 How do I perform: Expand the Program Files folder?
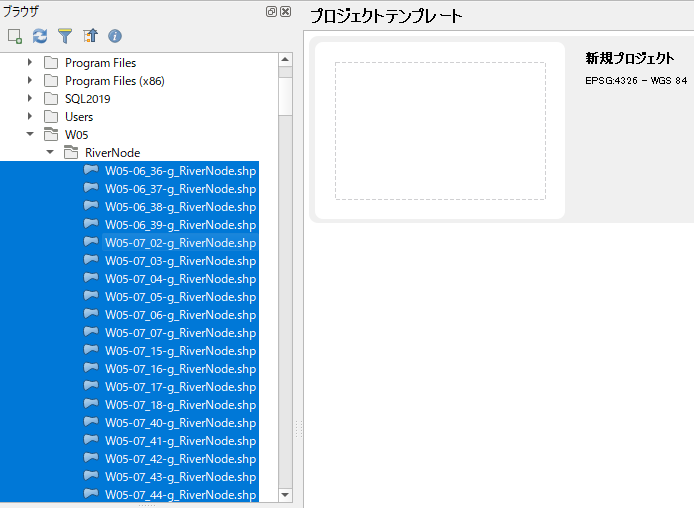pyautogui.click(x=30, y=63)
